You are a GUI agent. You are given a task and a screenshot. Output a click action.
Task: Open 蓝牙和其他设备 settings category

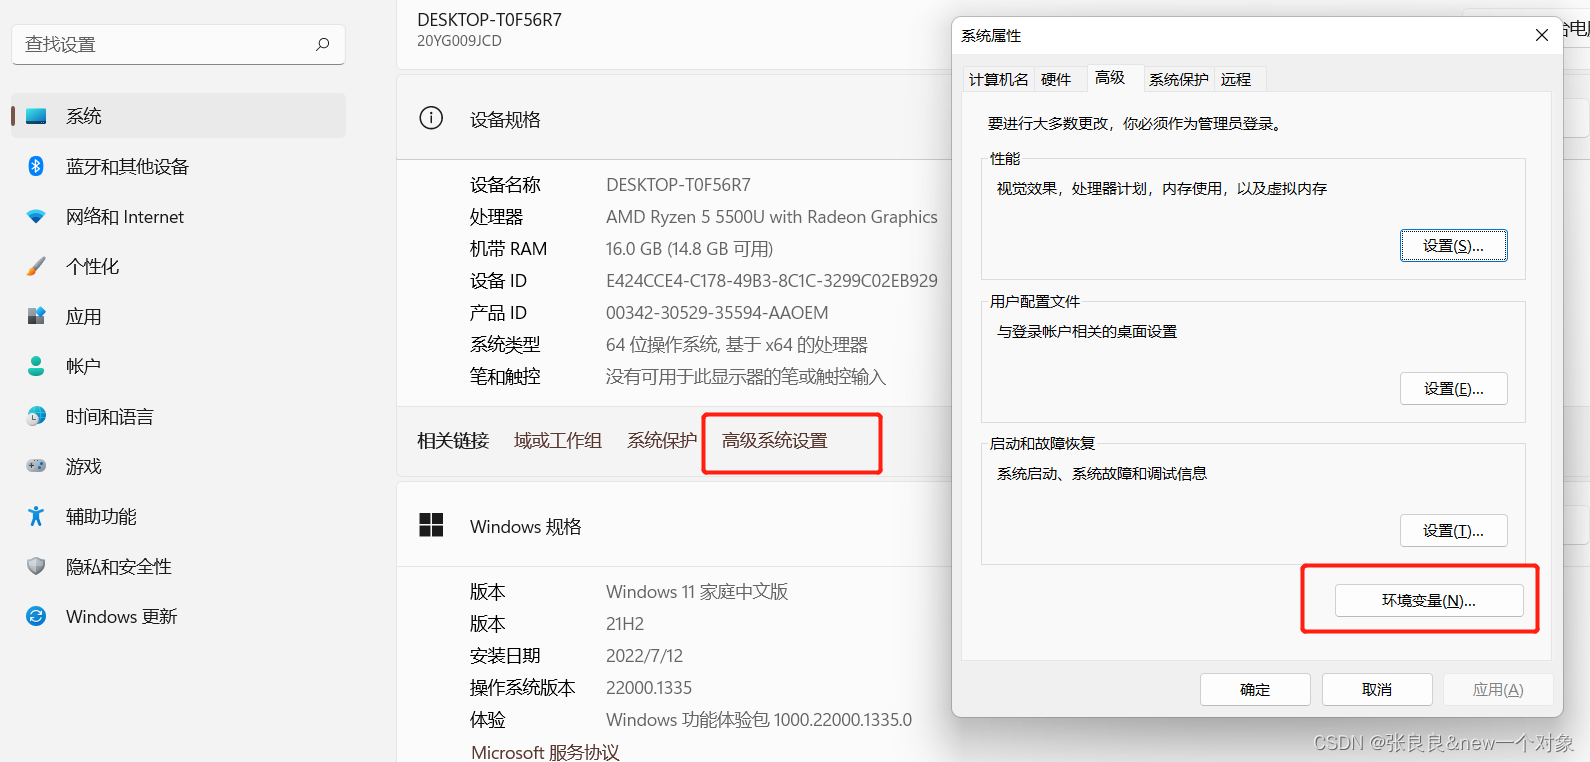point(178,166)
